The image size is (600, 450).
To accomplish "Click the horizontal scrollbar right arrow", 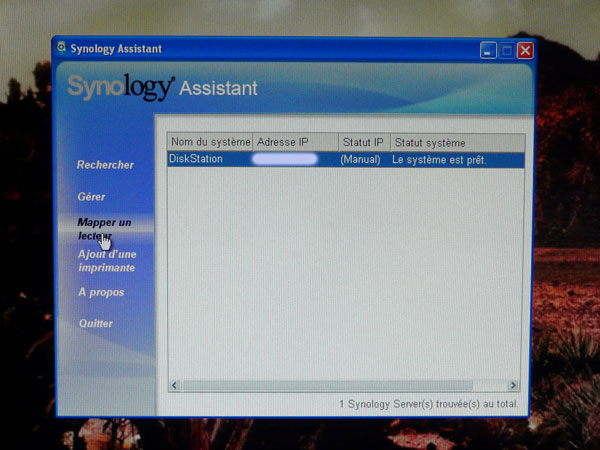I will coord(514,385).
